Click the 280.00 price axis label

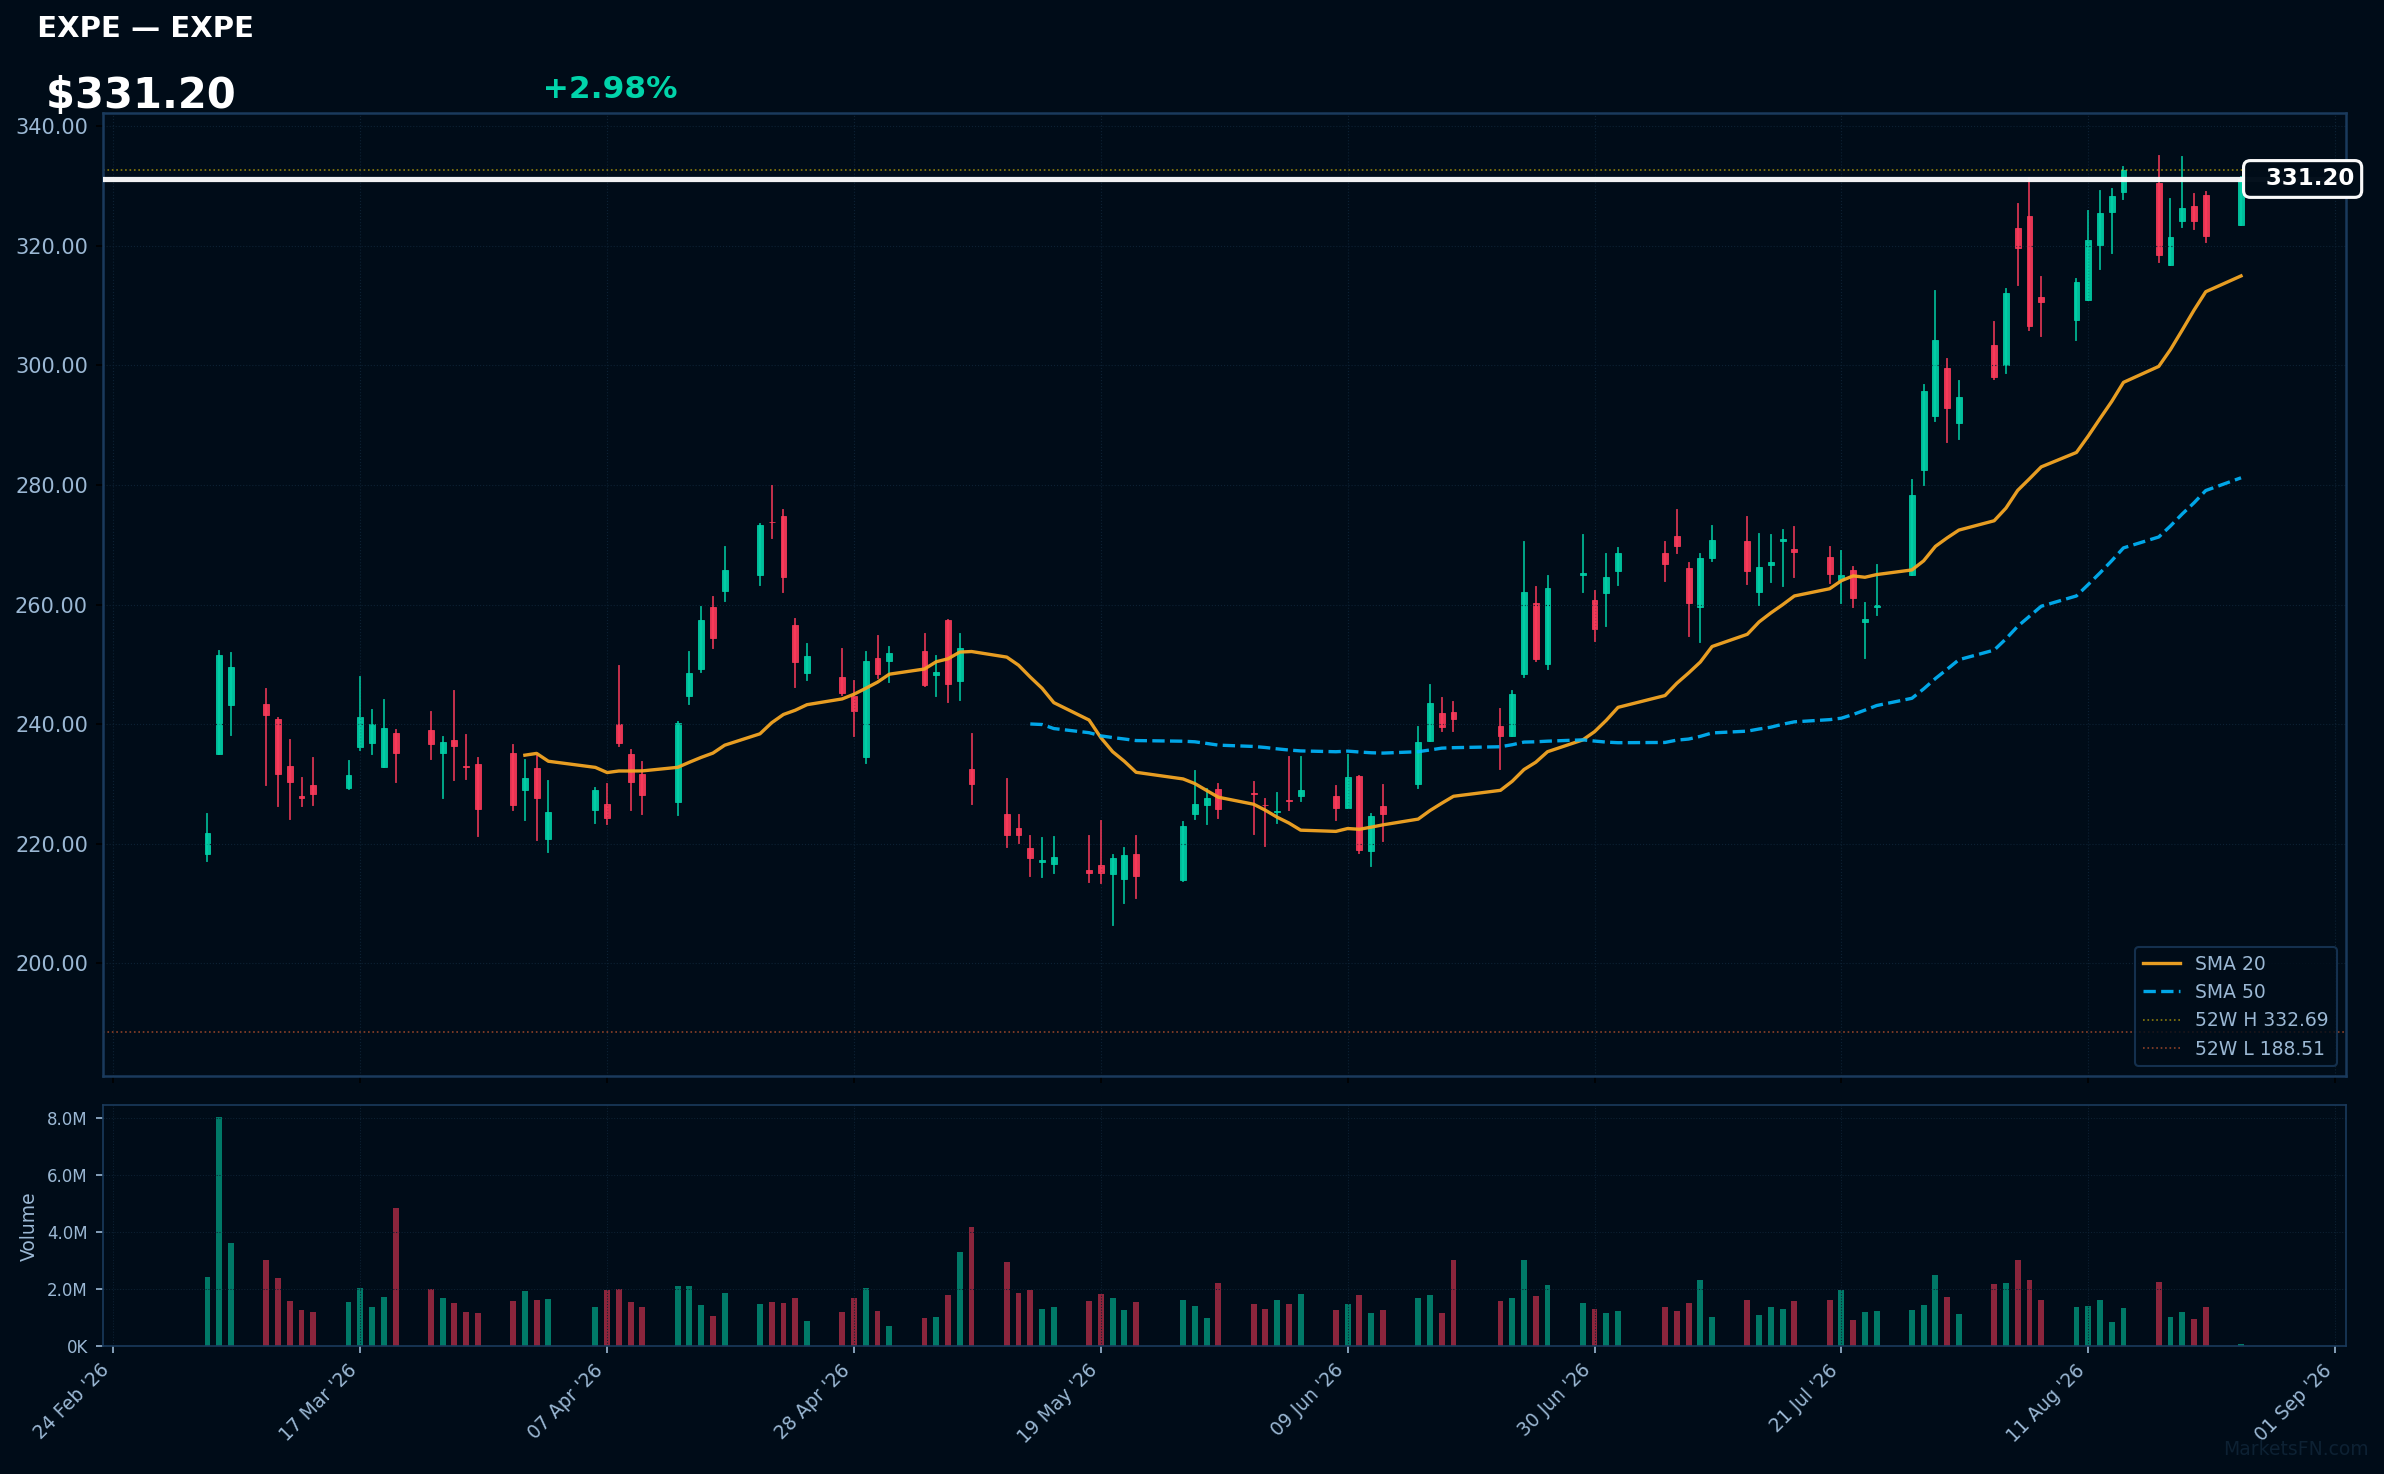coord(52,485)
